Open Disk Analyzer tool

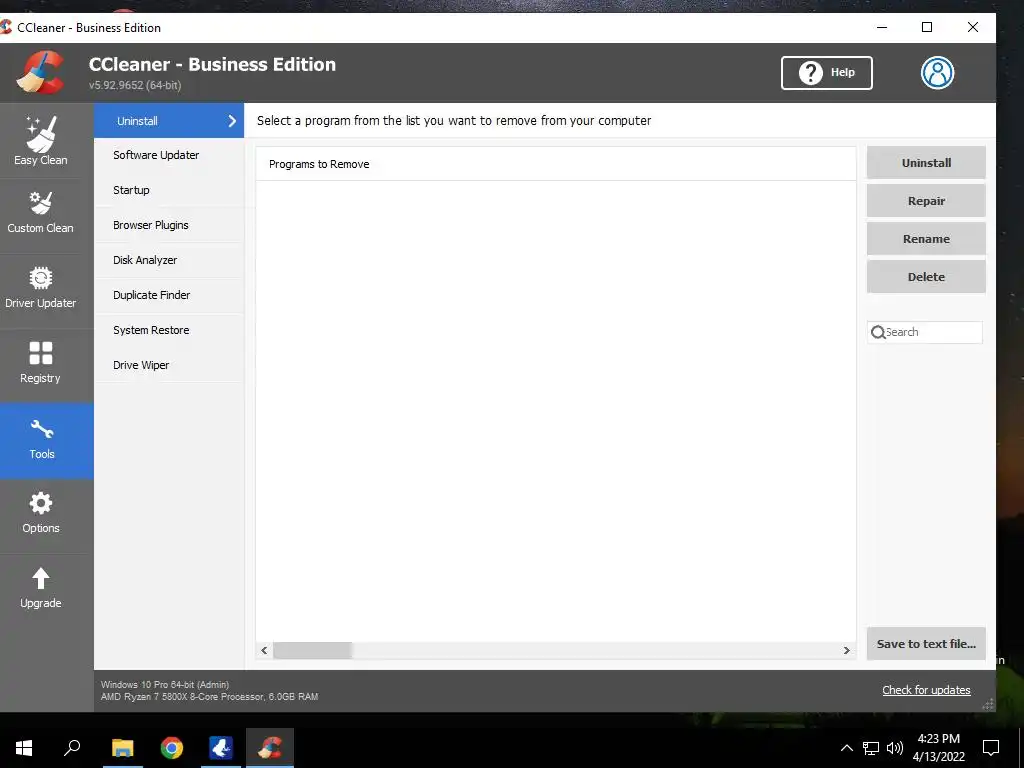[x=145, y=260]
